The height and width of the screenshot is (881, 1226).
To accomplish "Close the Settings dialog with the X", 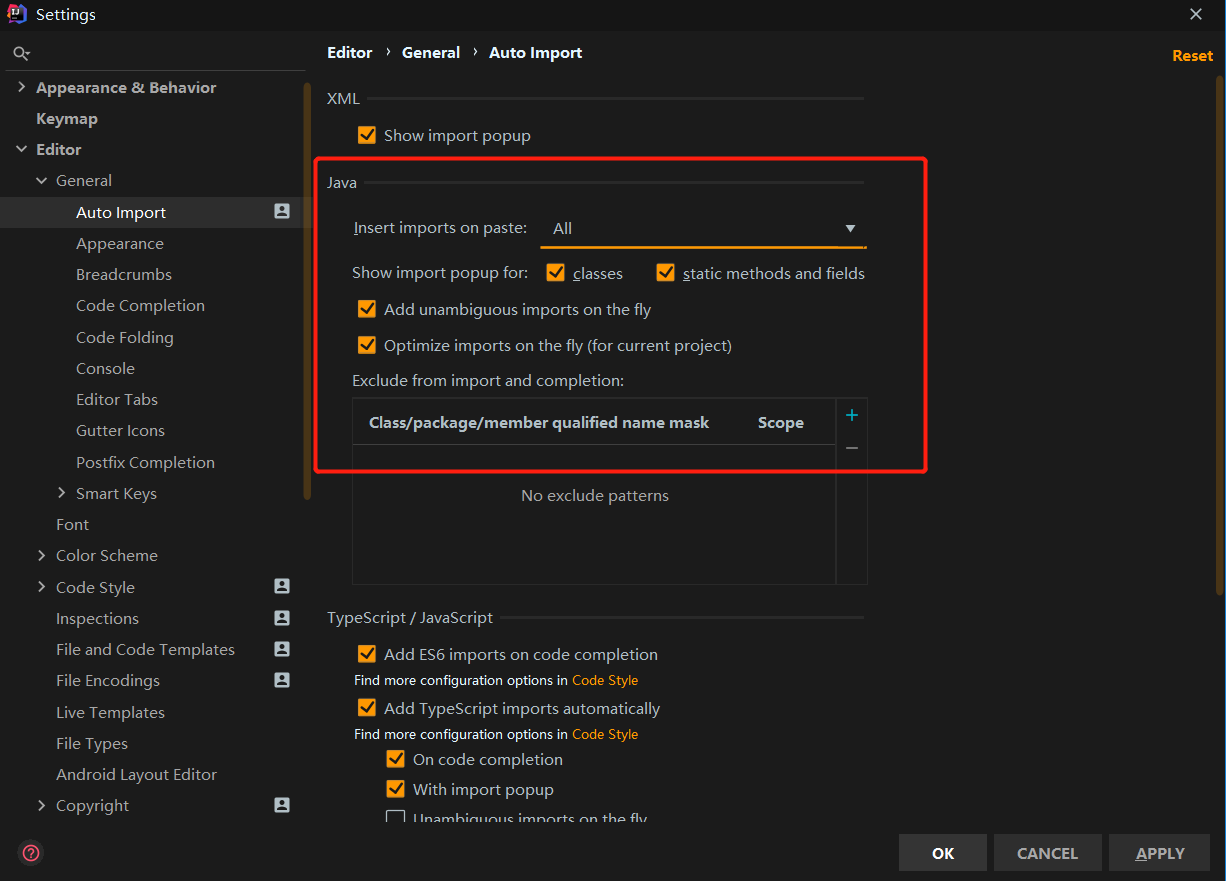I will click(1196, 14).
